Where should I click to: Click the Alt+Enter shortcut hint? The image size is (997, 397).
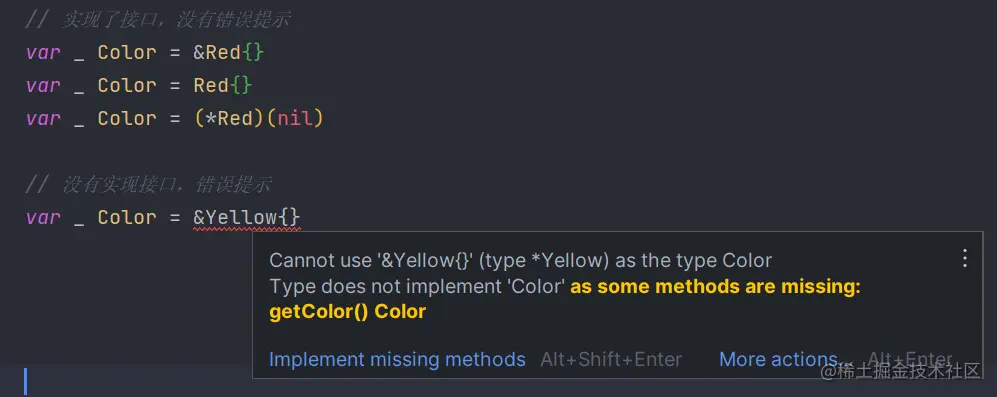pyautogui.click(x=910, y=359)
